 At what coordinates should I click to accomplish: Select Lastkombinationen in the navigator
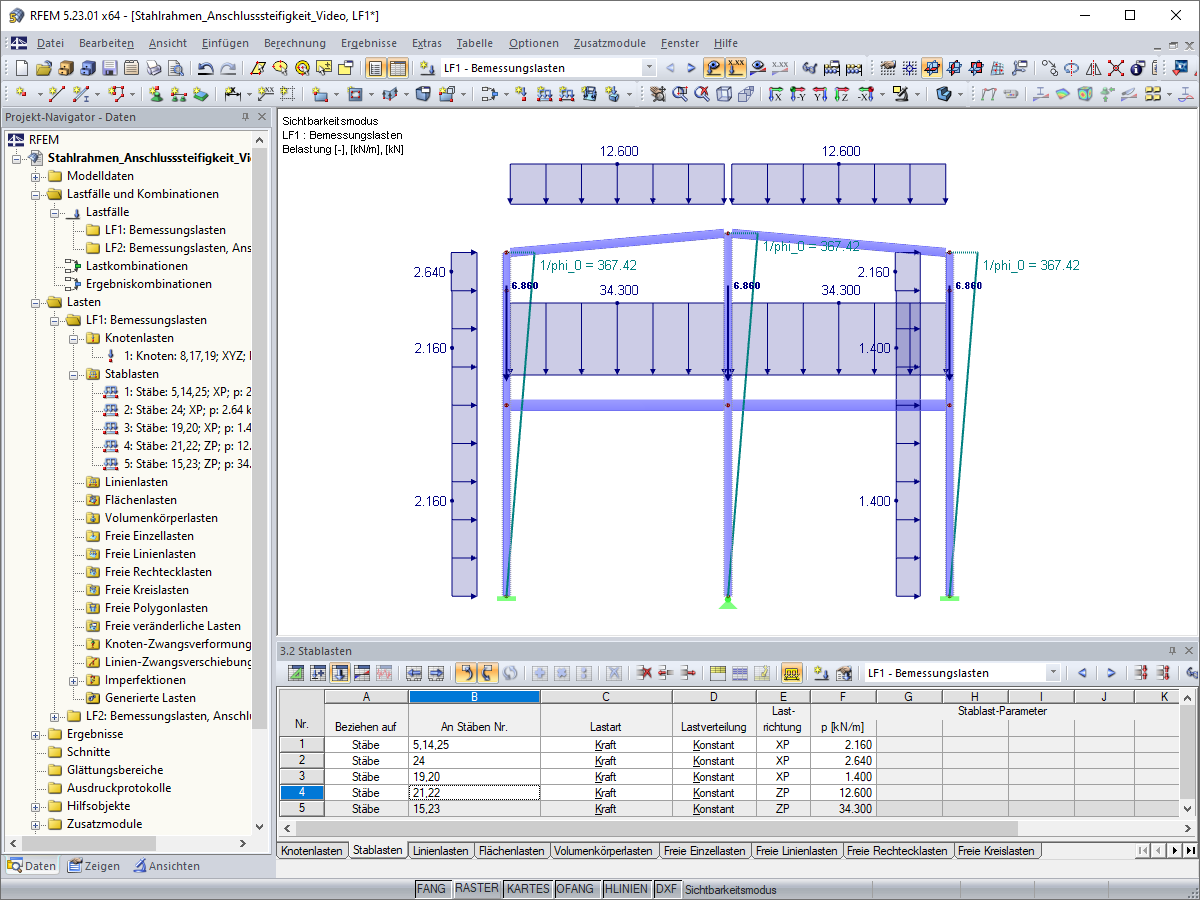point(136,266)
